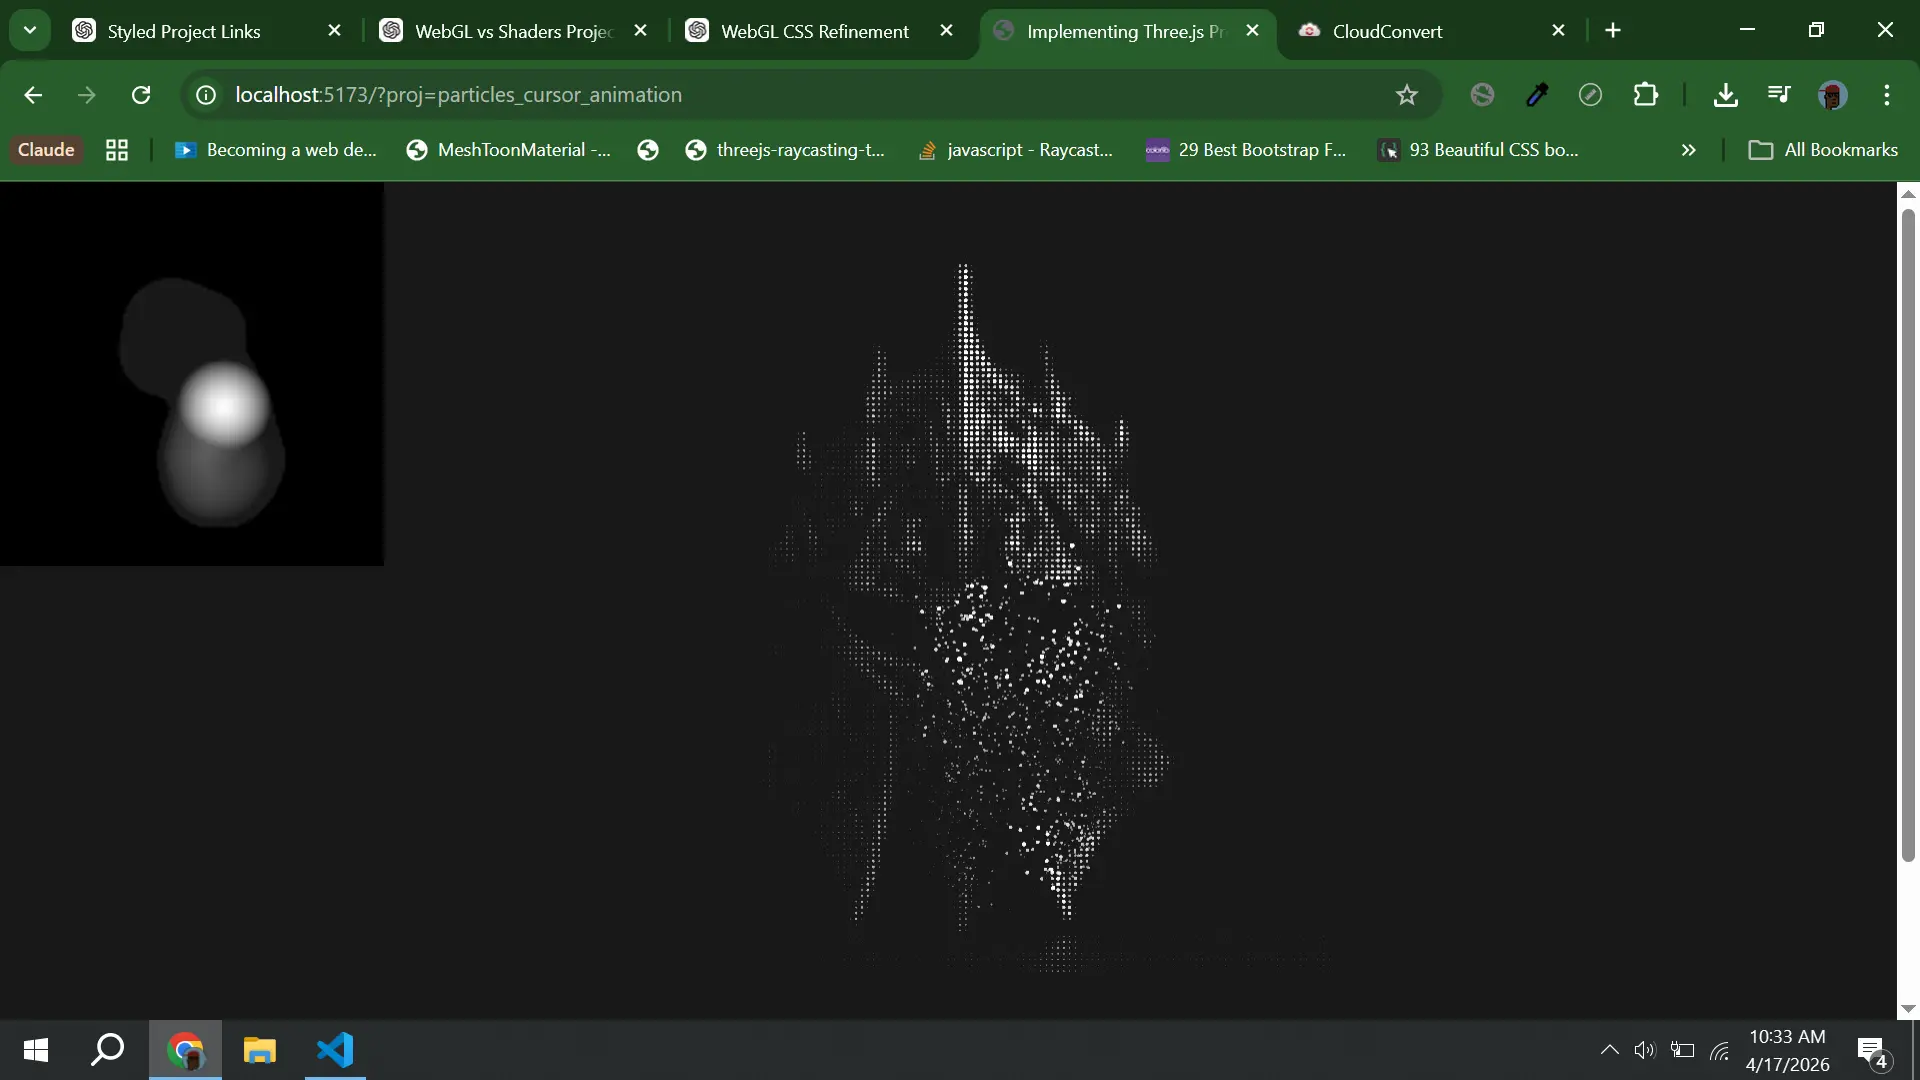Click the color picker eyedropper extension
1920x1080 pixels.
point(1537,95)
